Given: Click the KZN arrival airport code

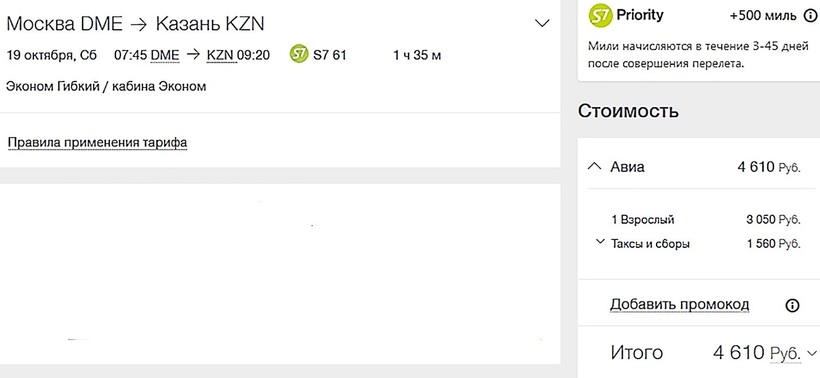Looking at the screenshot, I should (x=221, y=55).
